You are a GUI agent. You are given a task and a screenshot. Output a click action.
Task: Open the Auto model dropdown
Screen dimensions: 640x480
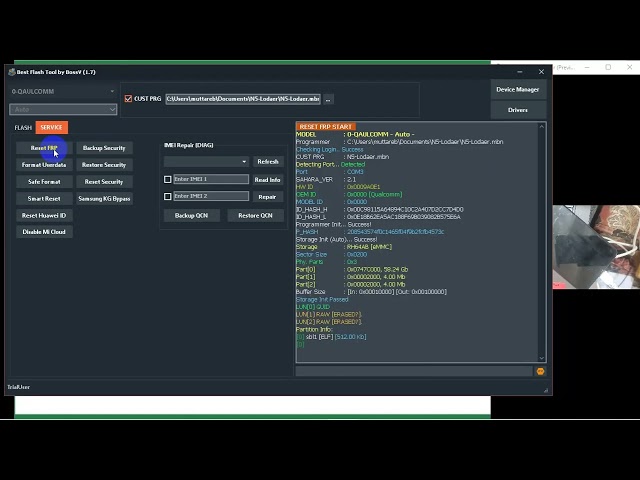(x=63, y=109)
